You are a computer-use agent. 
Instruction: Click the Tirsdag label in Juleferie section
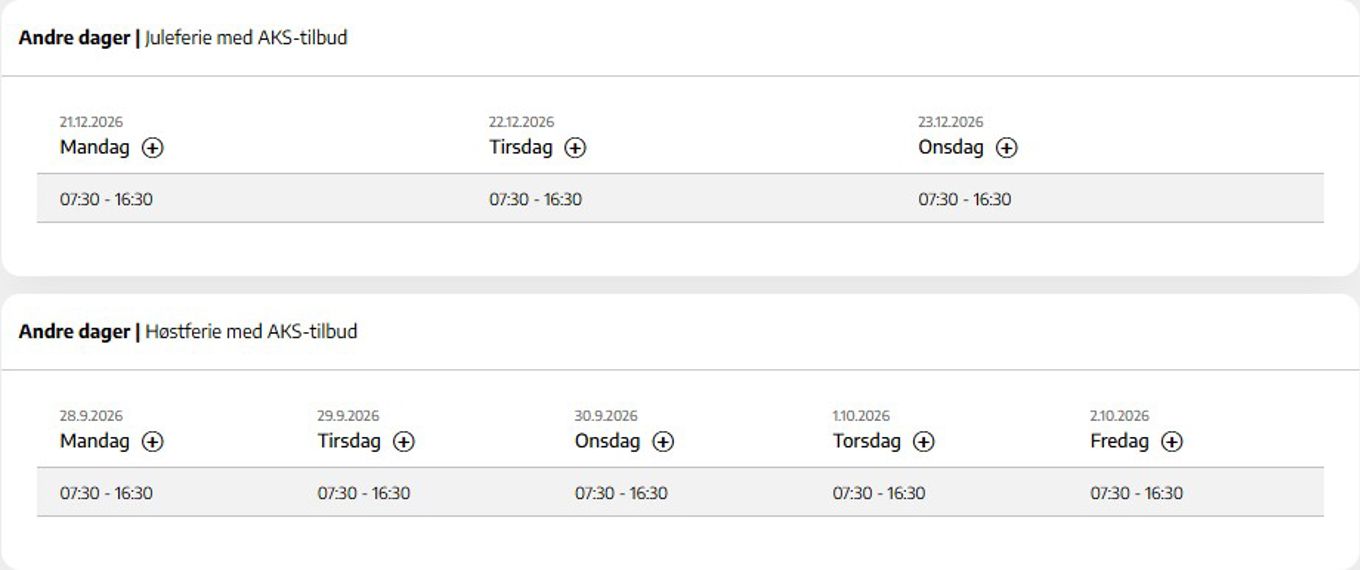coord(521,147)
